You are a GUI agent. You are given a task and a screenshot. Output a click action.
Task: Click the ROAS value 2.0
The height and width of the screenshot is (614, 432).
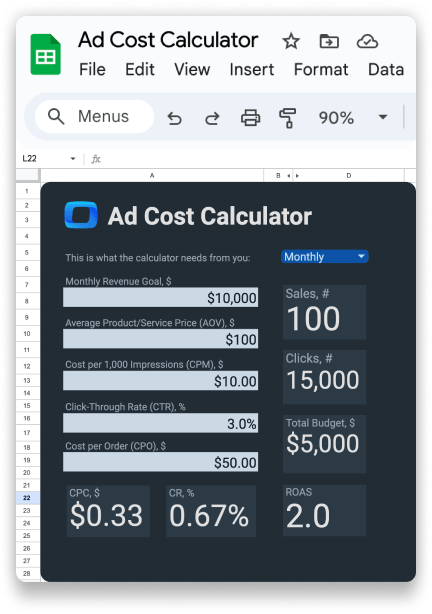(x=308, y=516)
